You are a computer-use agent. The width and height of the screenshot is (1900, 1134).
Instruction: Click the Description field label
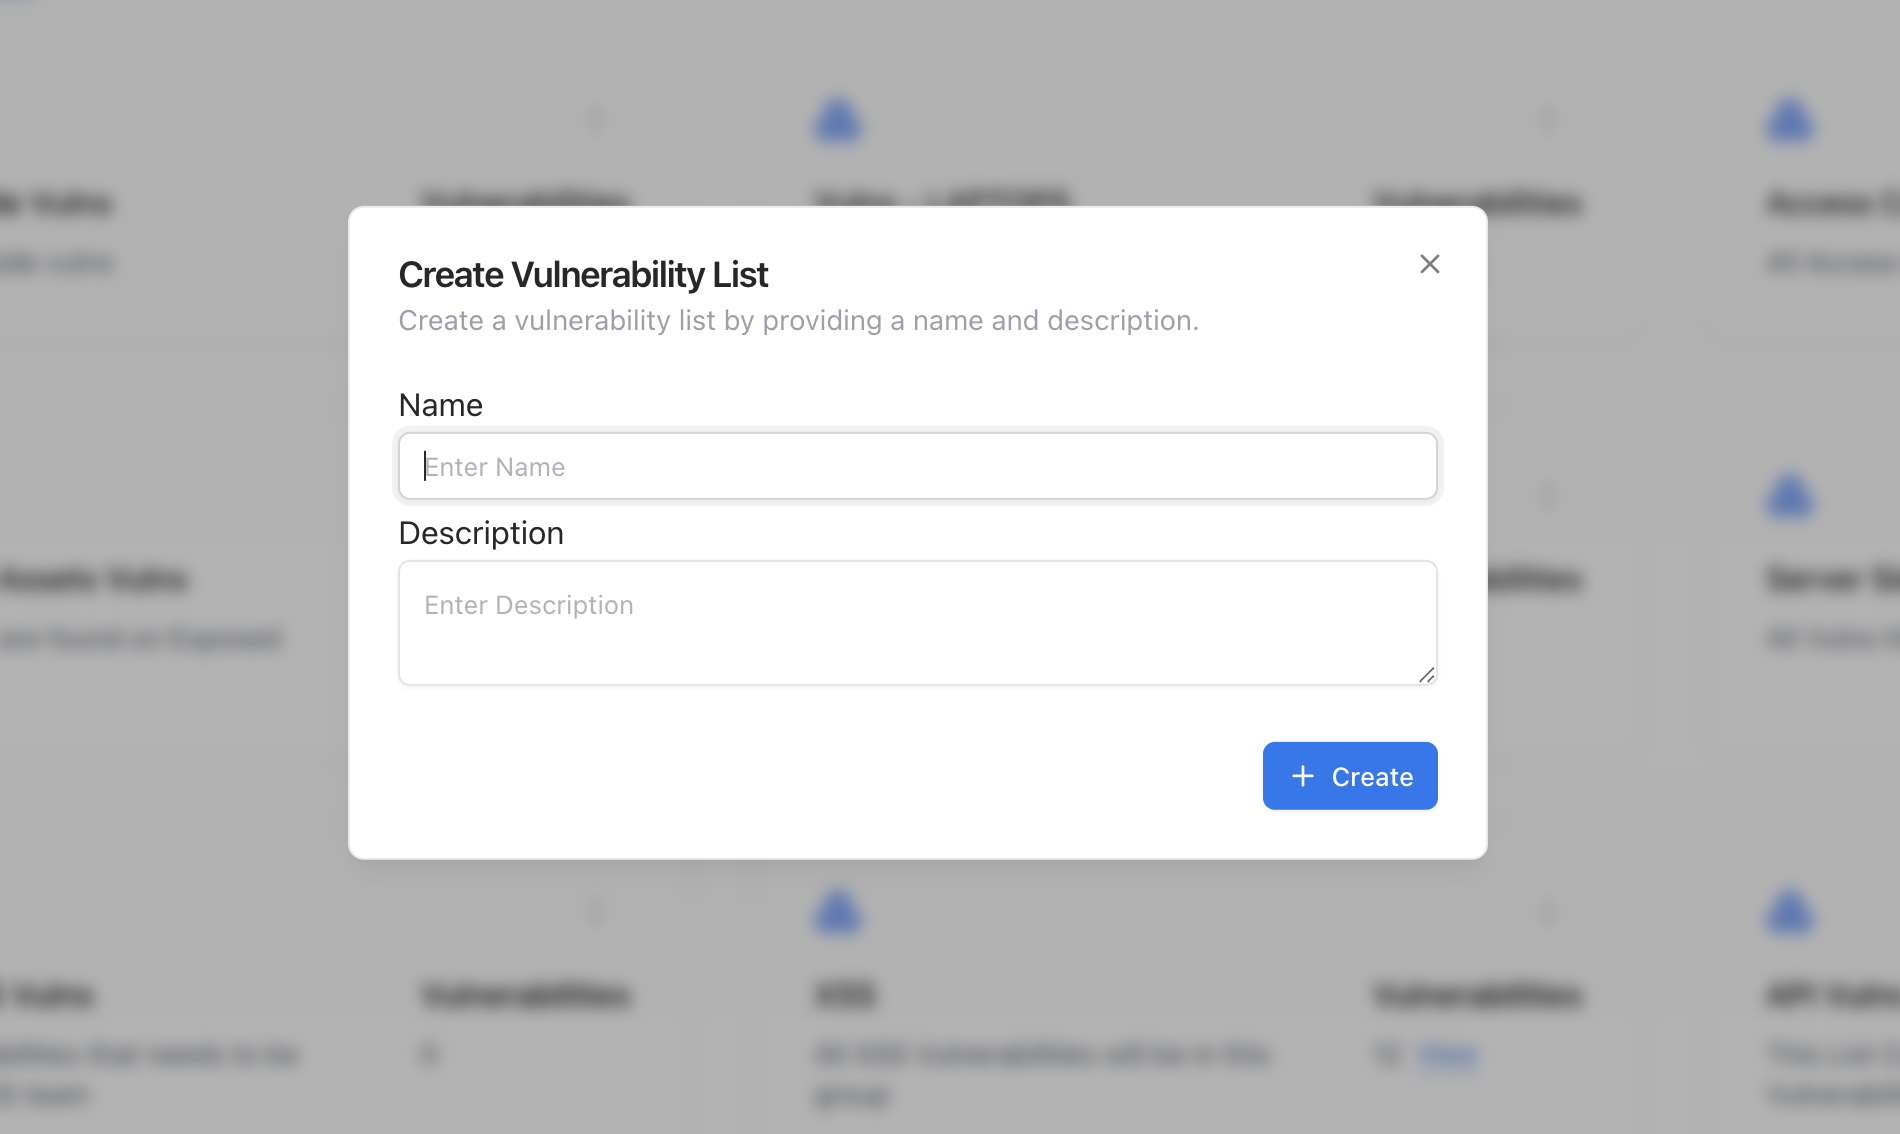pos(481,533)
